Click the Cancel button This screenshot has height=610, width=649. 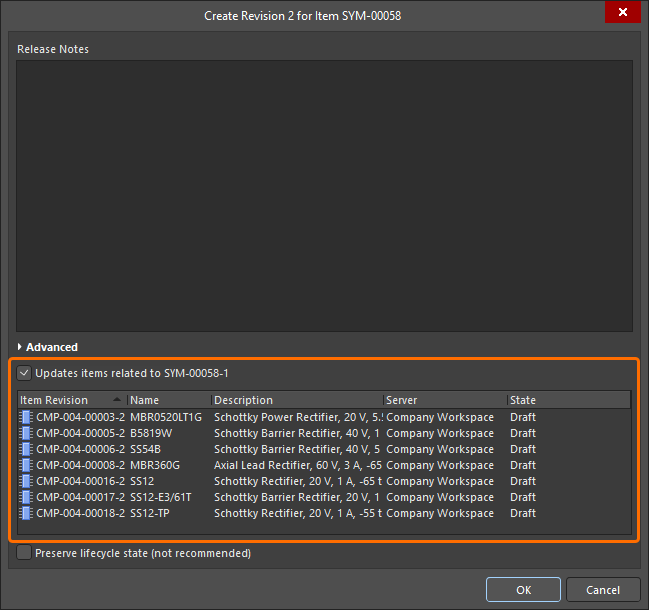coord(603,590)
